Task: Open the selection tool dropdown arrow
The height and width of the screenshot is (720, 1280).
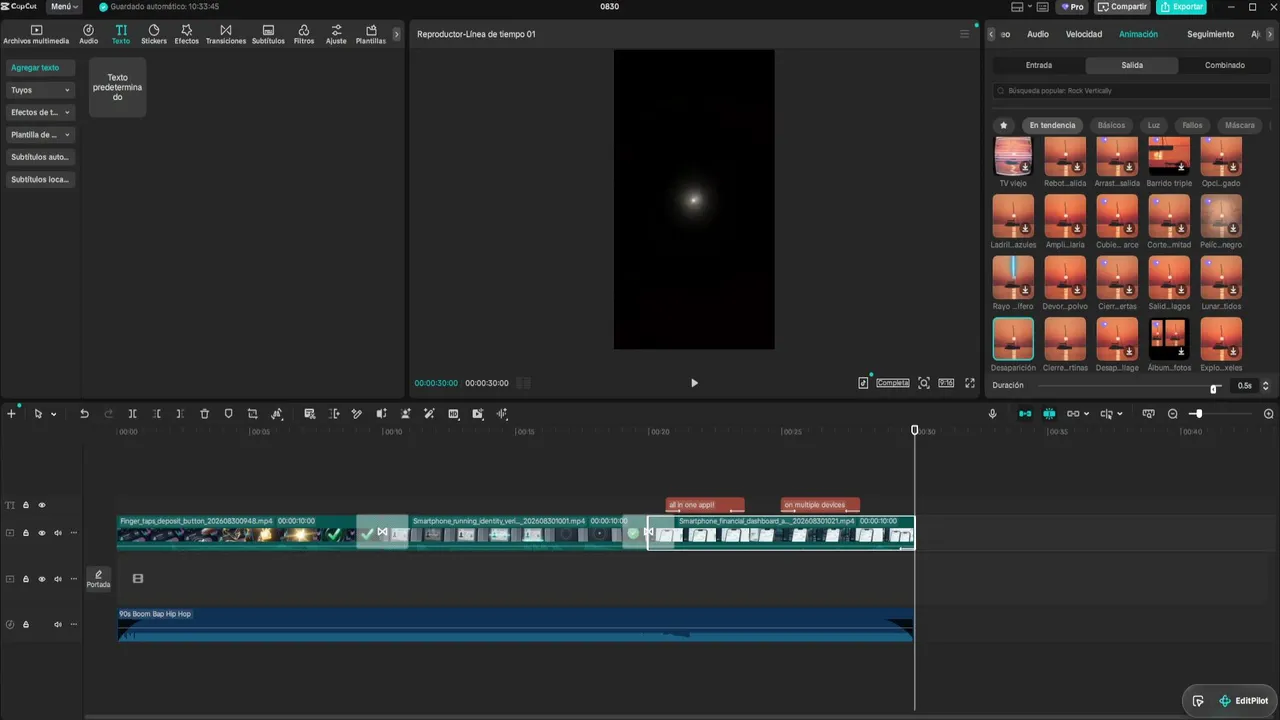Action: point(54,414)
